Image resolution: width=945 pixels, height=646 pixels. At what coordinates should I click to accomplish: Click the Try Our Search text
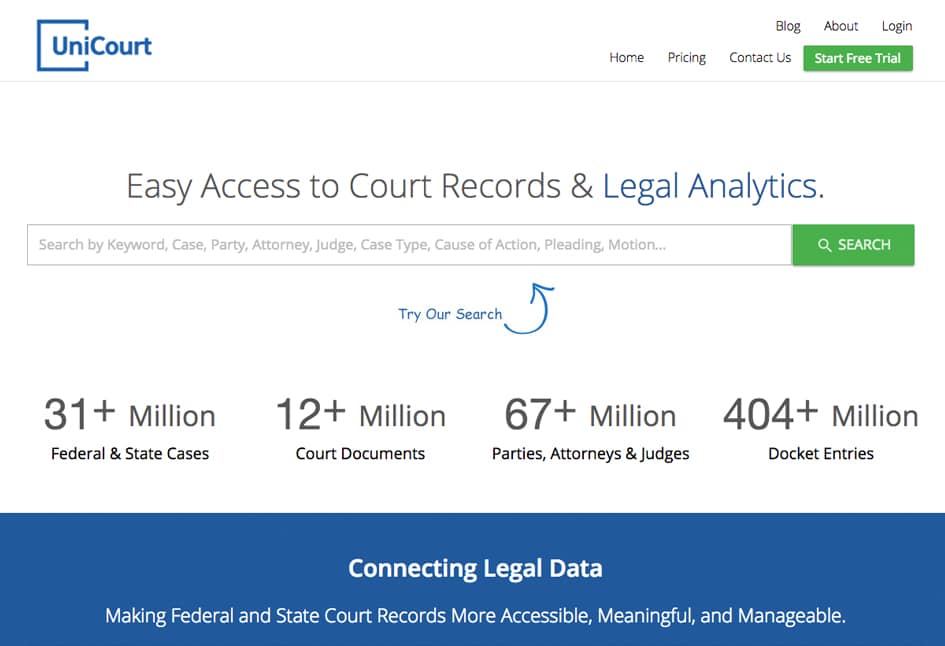pyautogui.click(x=450, y=314)
